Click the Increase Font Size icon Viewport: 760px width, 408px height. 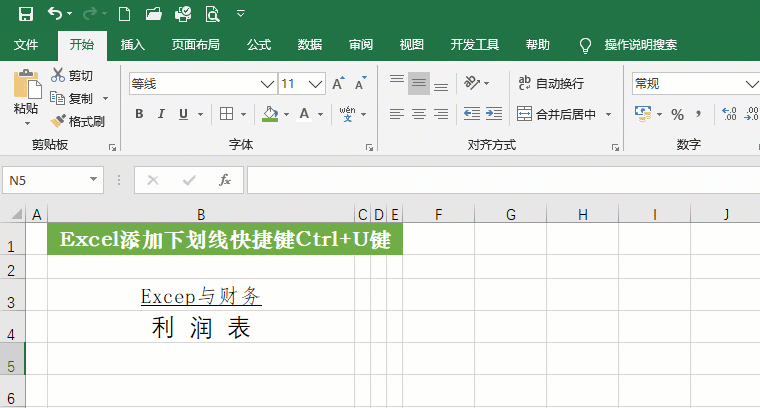click(338, 84)
